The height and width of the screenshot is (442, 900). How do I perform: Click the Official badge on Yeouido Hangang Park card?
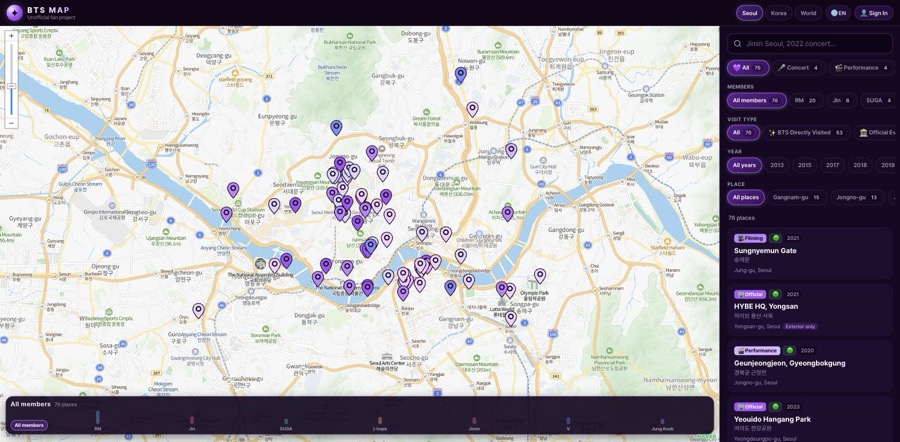click(x=750, y=407)
